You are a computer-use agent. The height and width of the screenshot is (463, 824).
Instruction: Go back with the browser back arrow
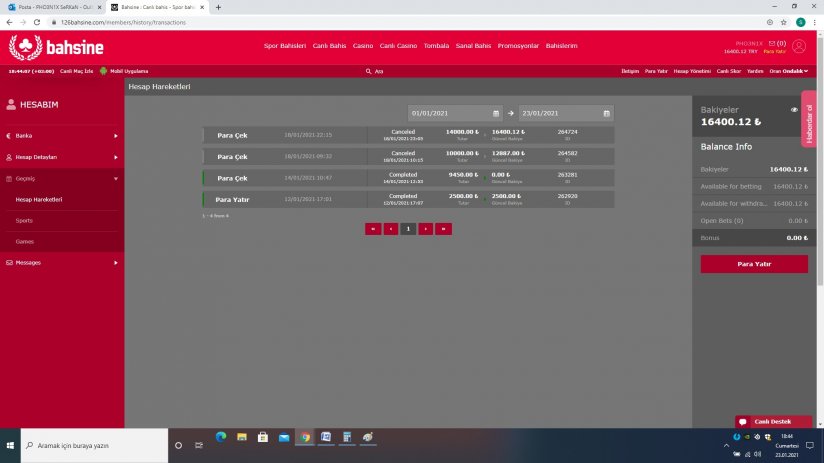[x=9, y=22]
